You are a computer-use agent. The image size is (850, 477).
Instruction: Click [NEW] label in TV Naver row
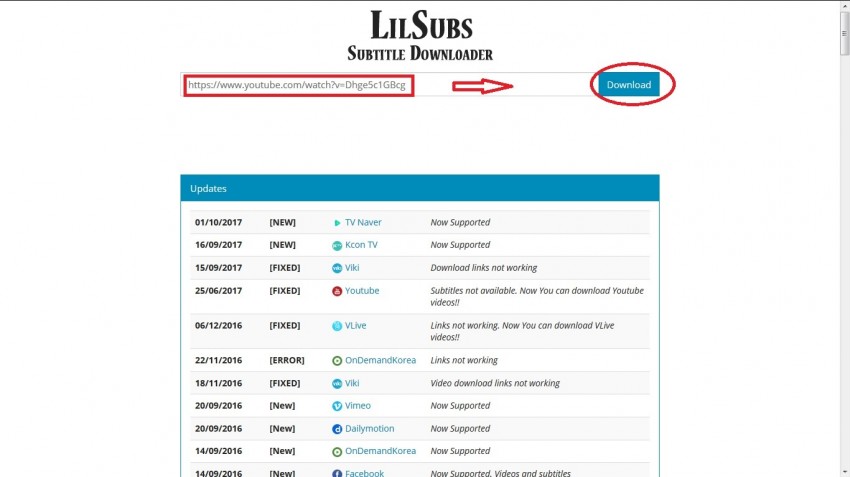coord(282,222)
